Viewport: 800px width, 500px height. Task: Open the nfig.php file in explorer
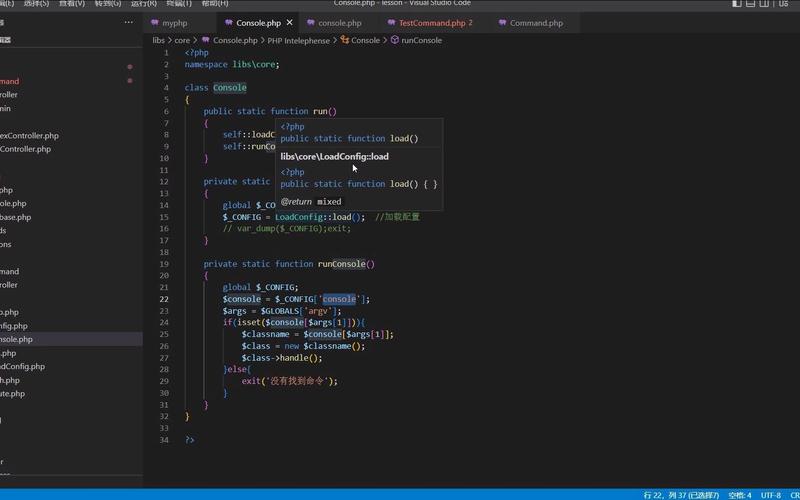(14, 326)
